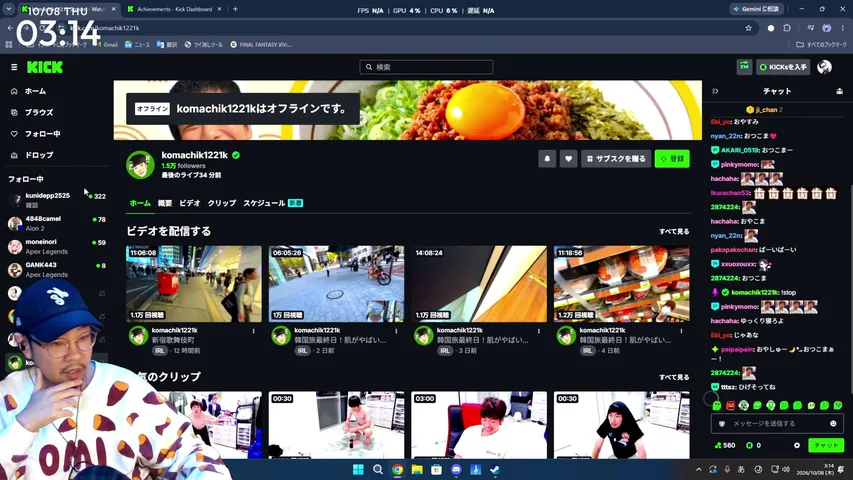Switch to the スケジュール tab
This screenshot has width=853, height=480.
tap(264, 203)
